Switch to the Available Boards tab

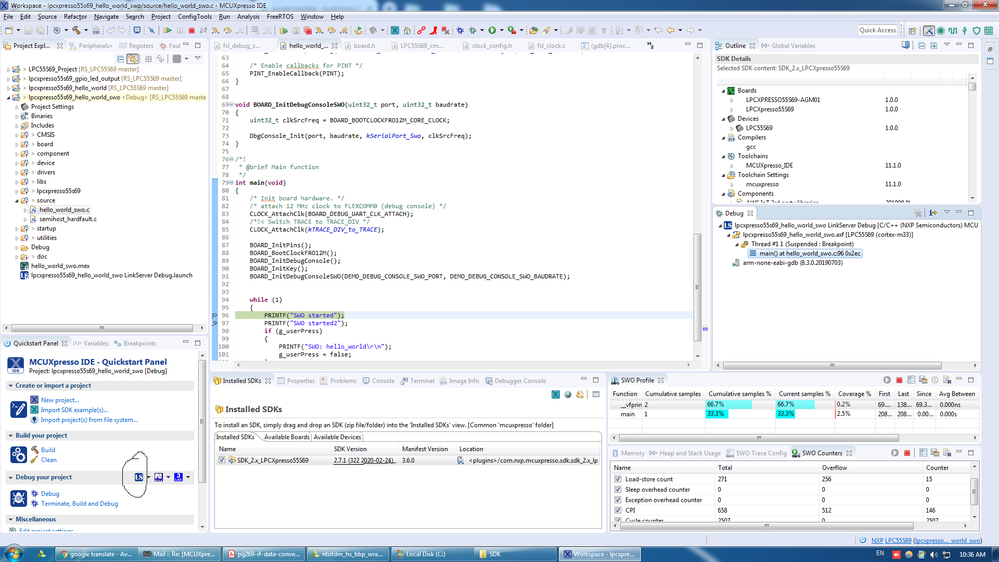284,437
